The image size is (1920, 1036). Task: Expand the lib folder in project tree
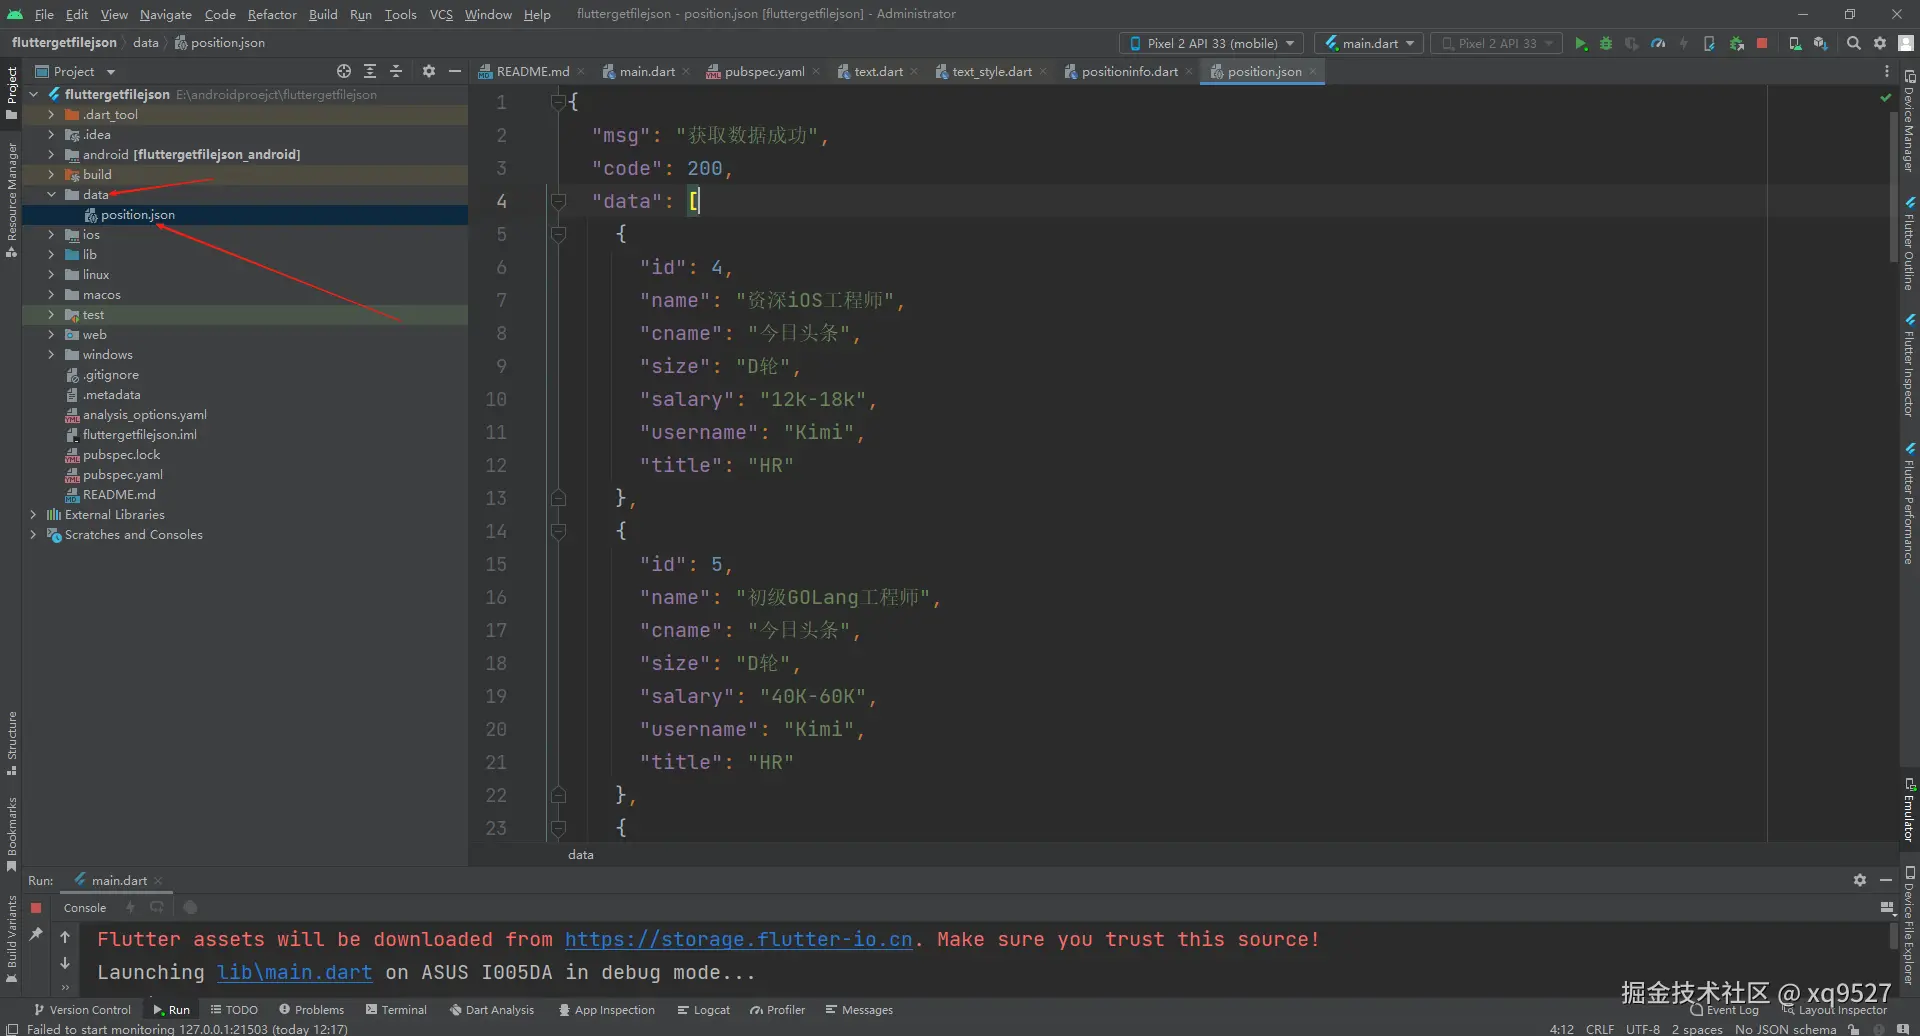click(x=51, y=255)
